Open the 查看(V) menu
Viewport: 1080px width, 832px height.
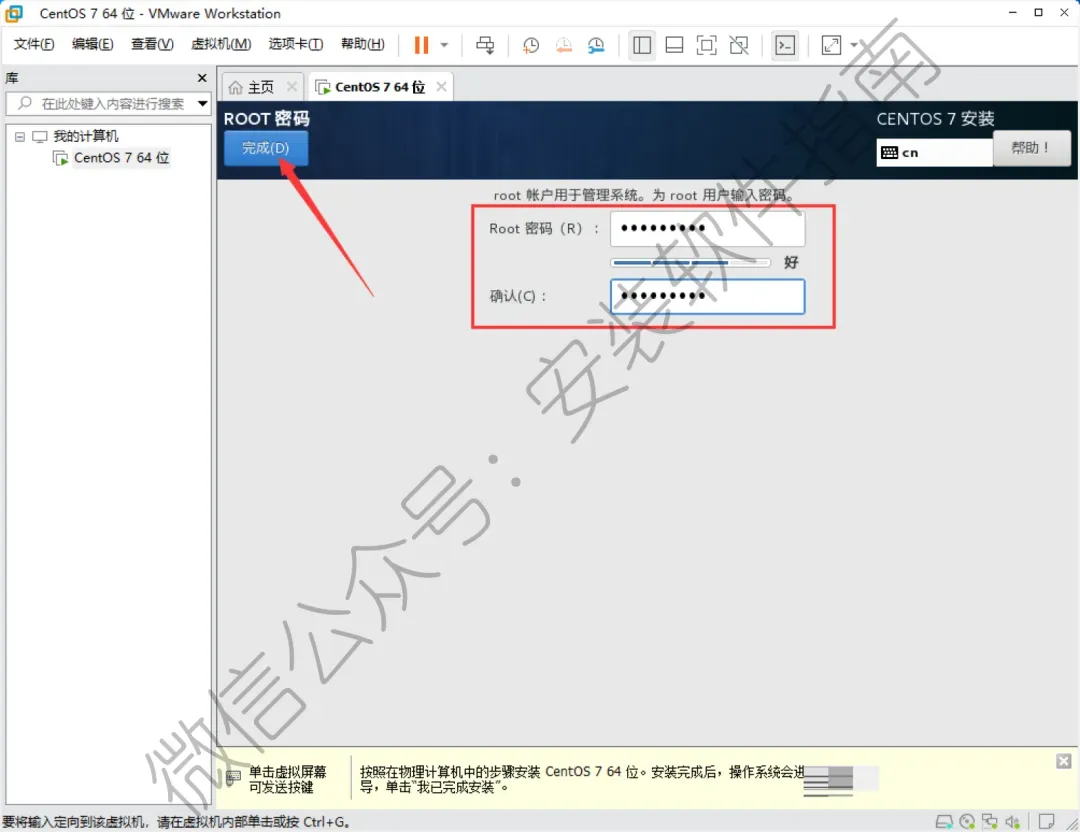(x=152, y=44)
